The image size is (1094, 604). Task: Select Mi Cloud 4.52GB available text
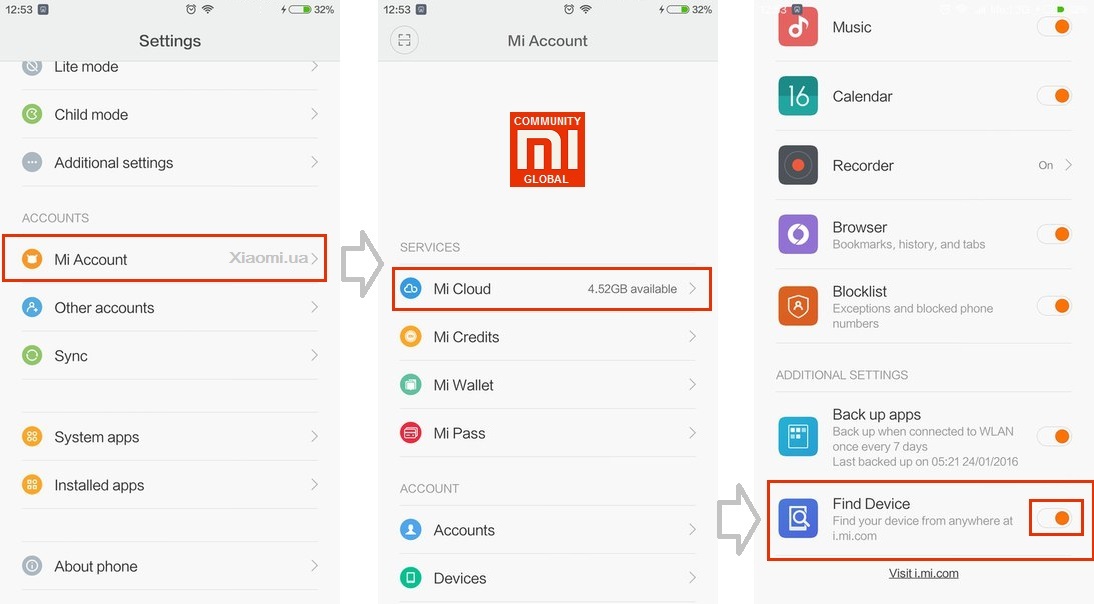pyautogui.click(x=632, y=289)
